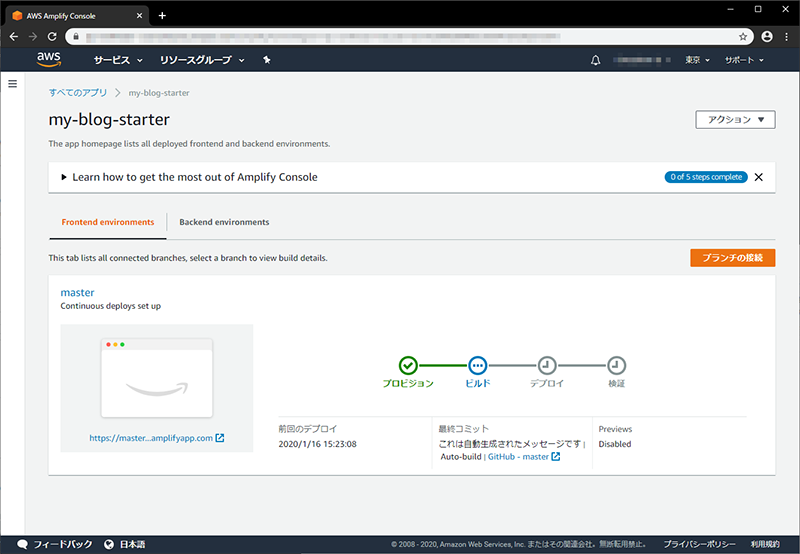Open the hamburger side navigation menu
Viewport: 800px width, 554px height.
click(x=13, y=84)
